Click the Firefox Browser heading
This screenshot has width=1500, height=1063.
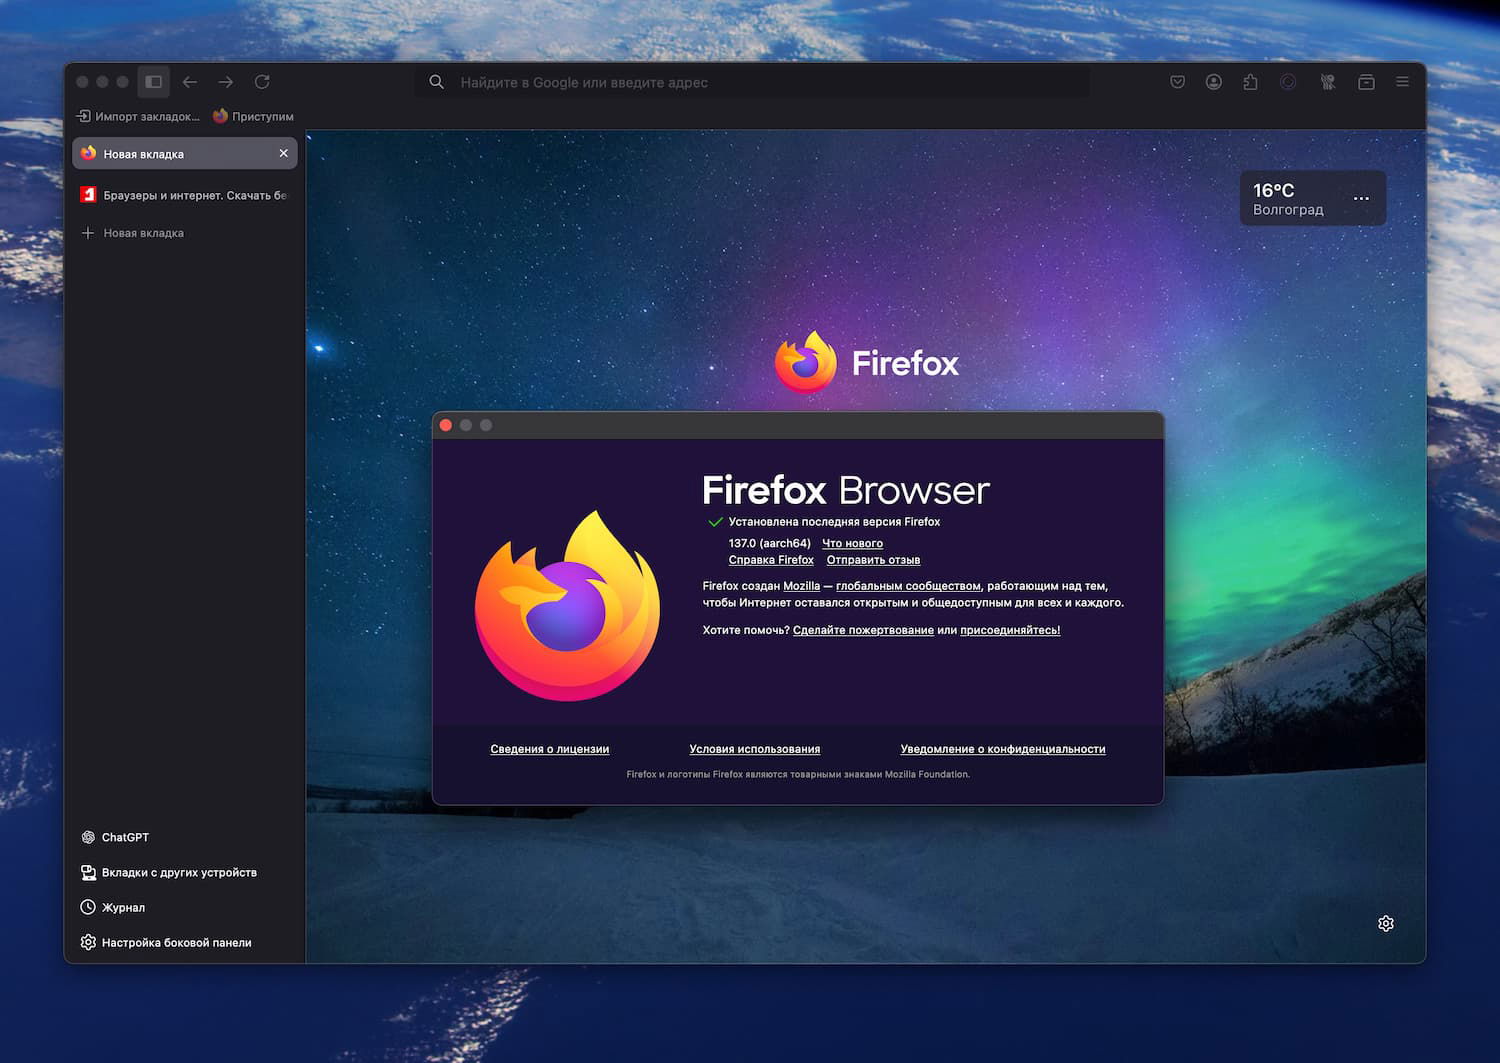846,490
